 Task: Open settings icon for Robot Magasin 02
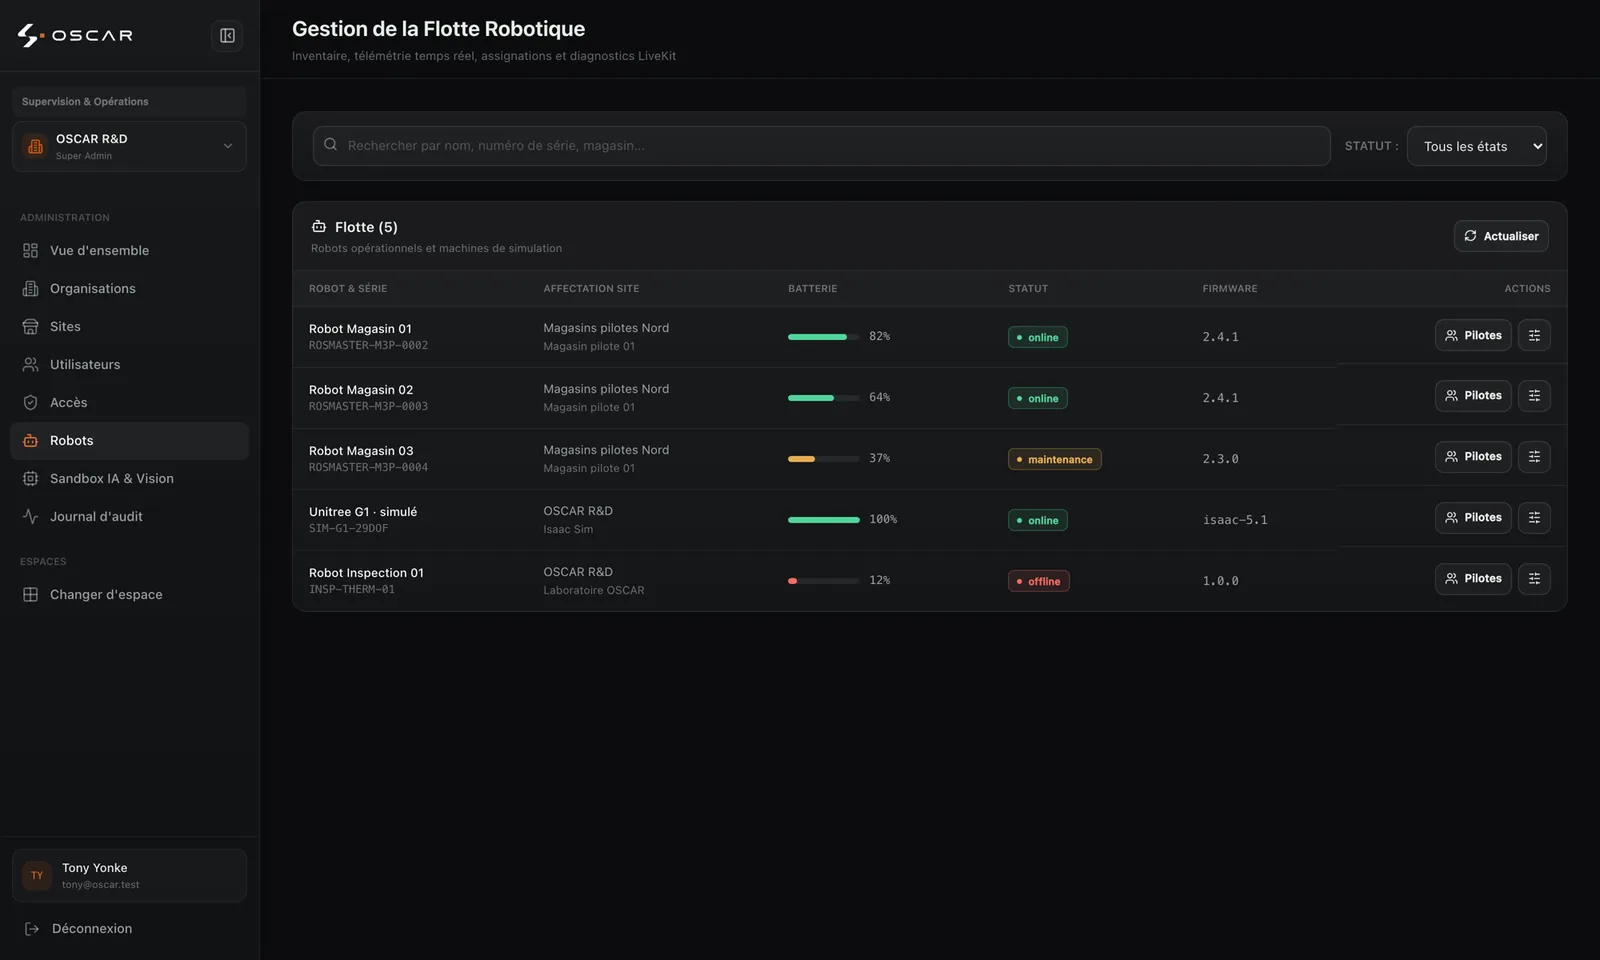[x=1534, y=396]
